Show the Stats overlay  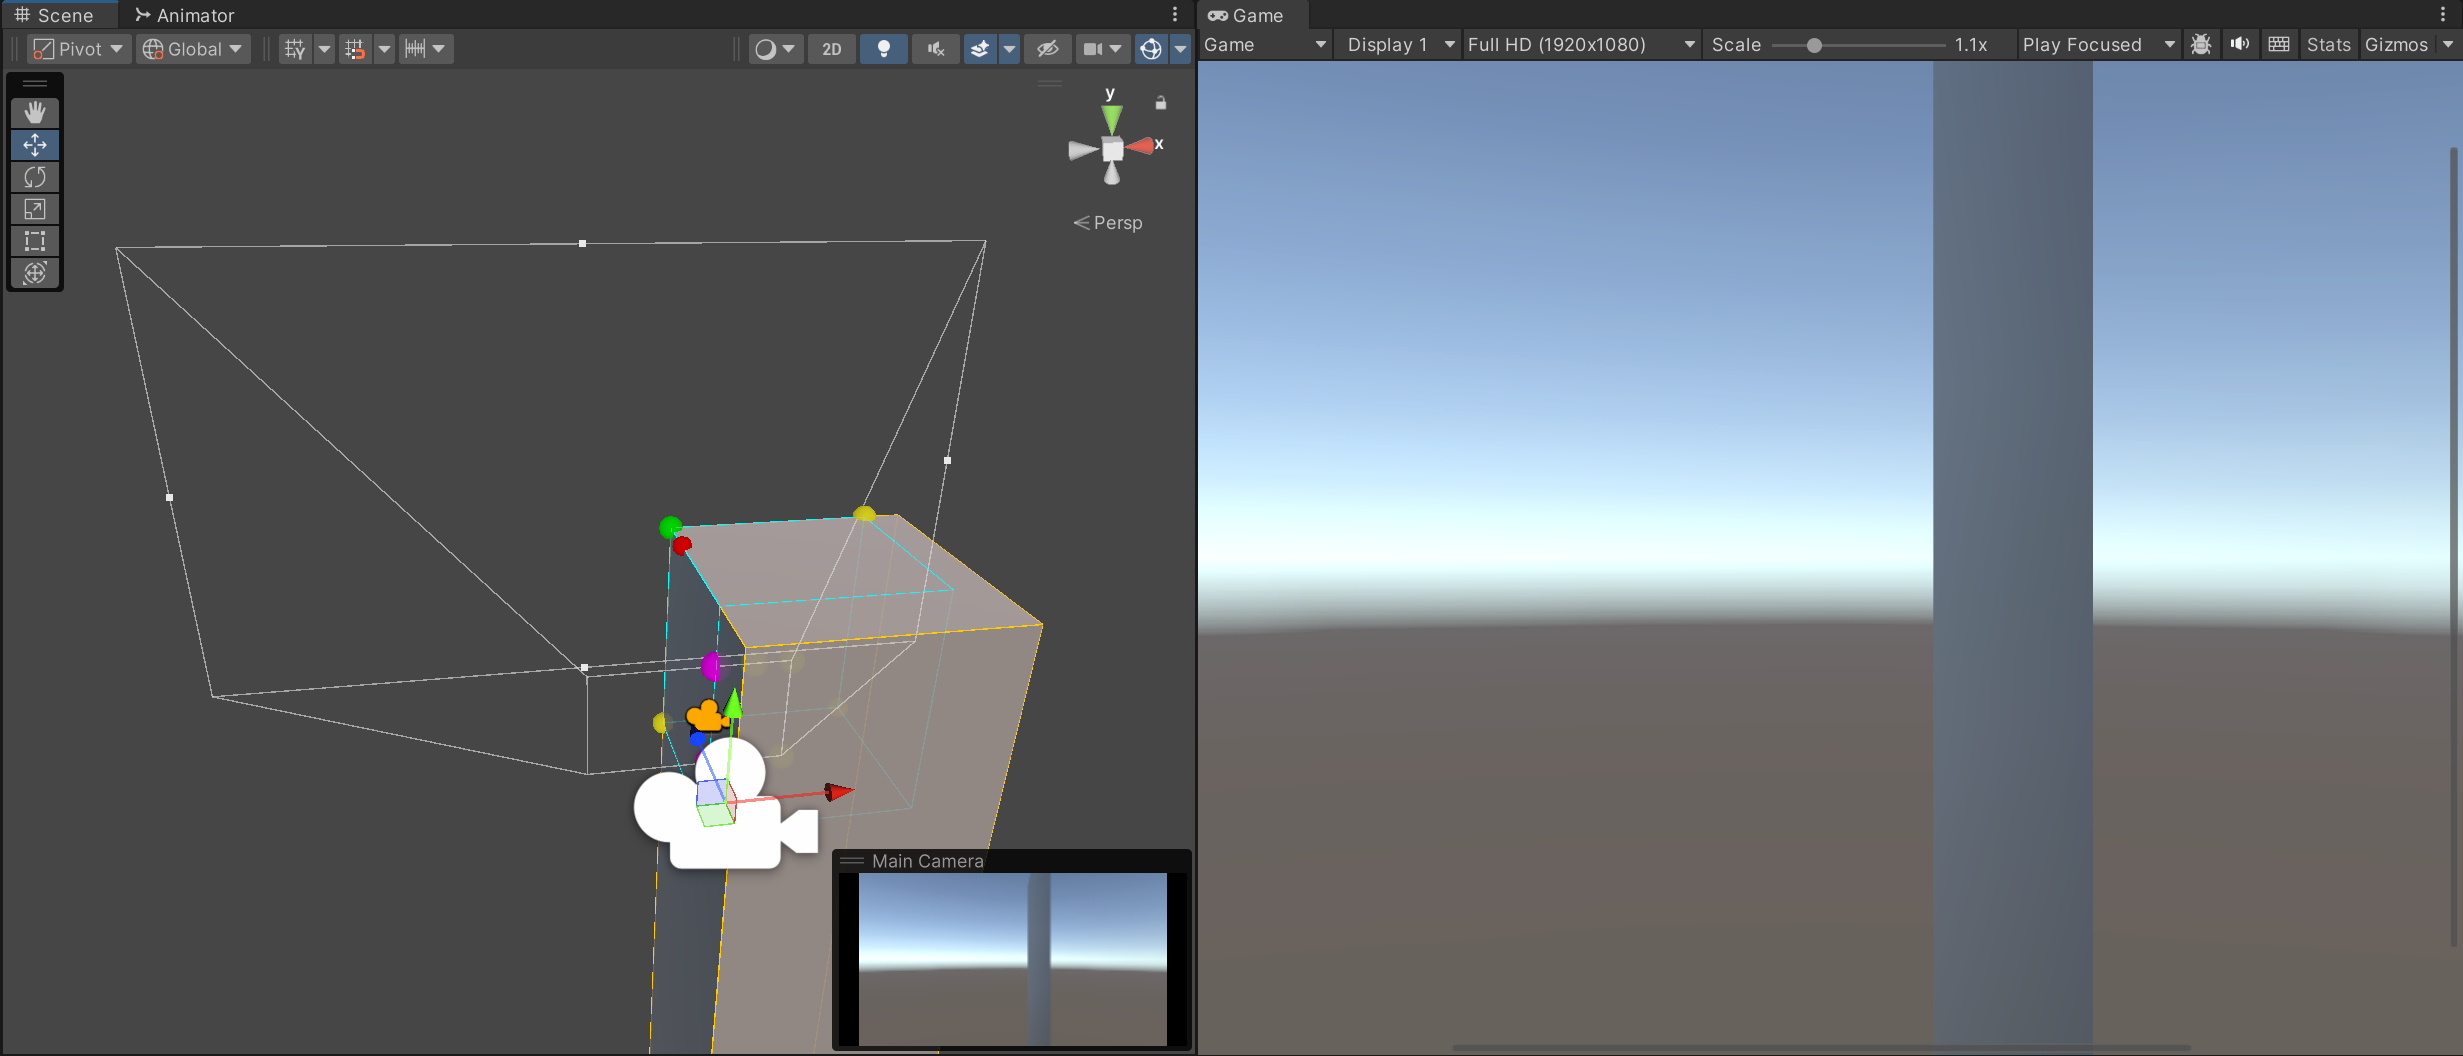coord(2328,45)
